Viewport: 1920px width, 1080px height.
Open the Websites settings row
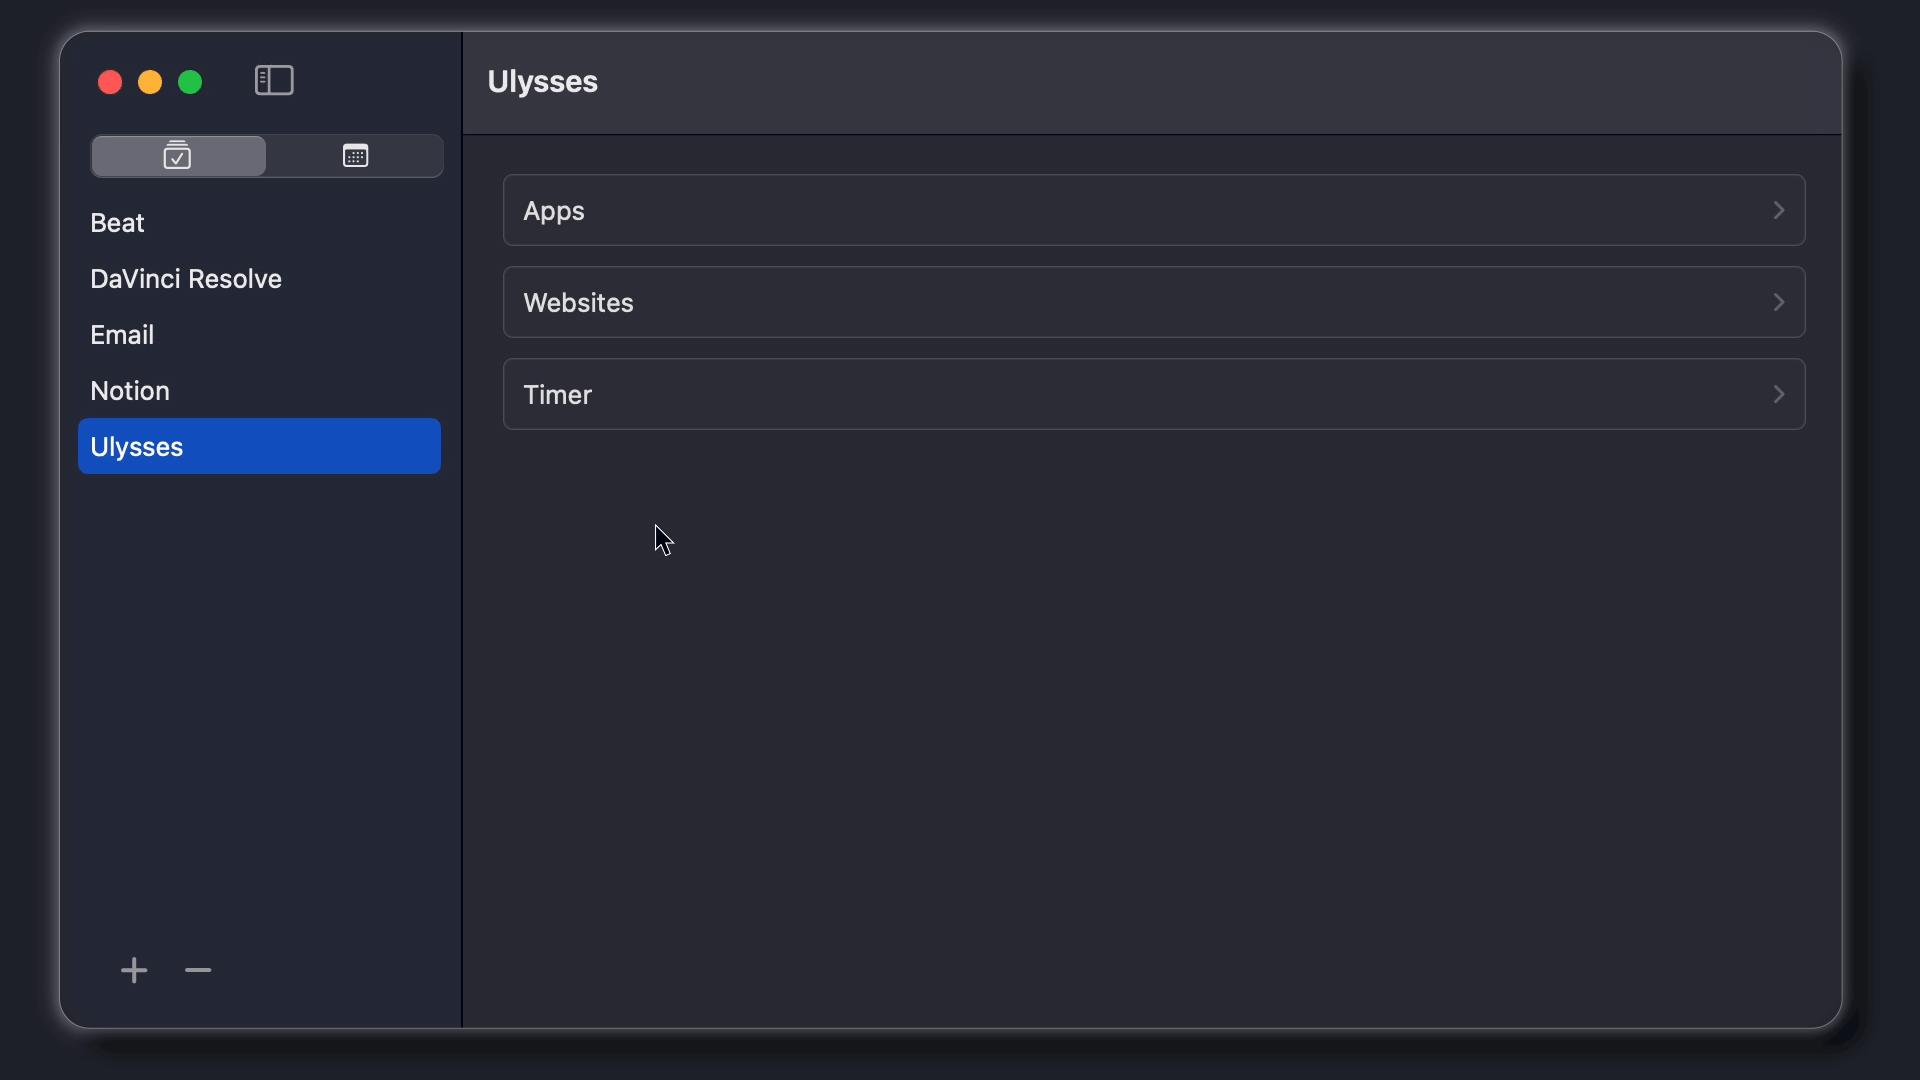click(x=1154, y=302)
